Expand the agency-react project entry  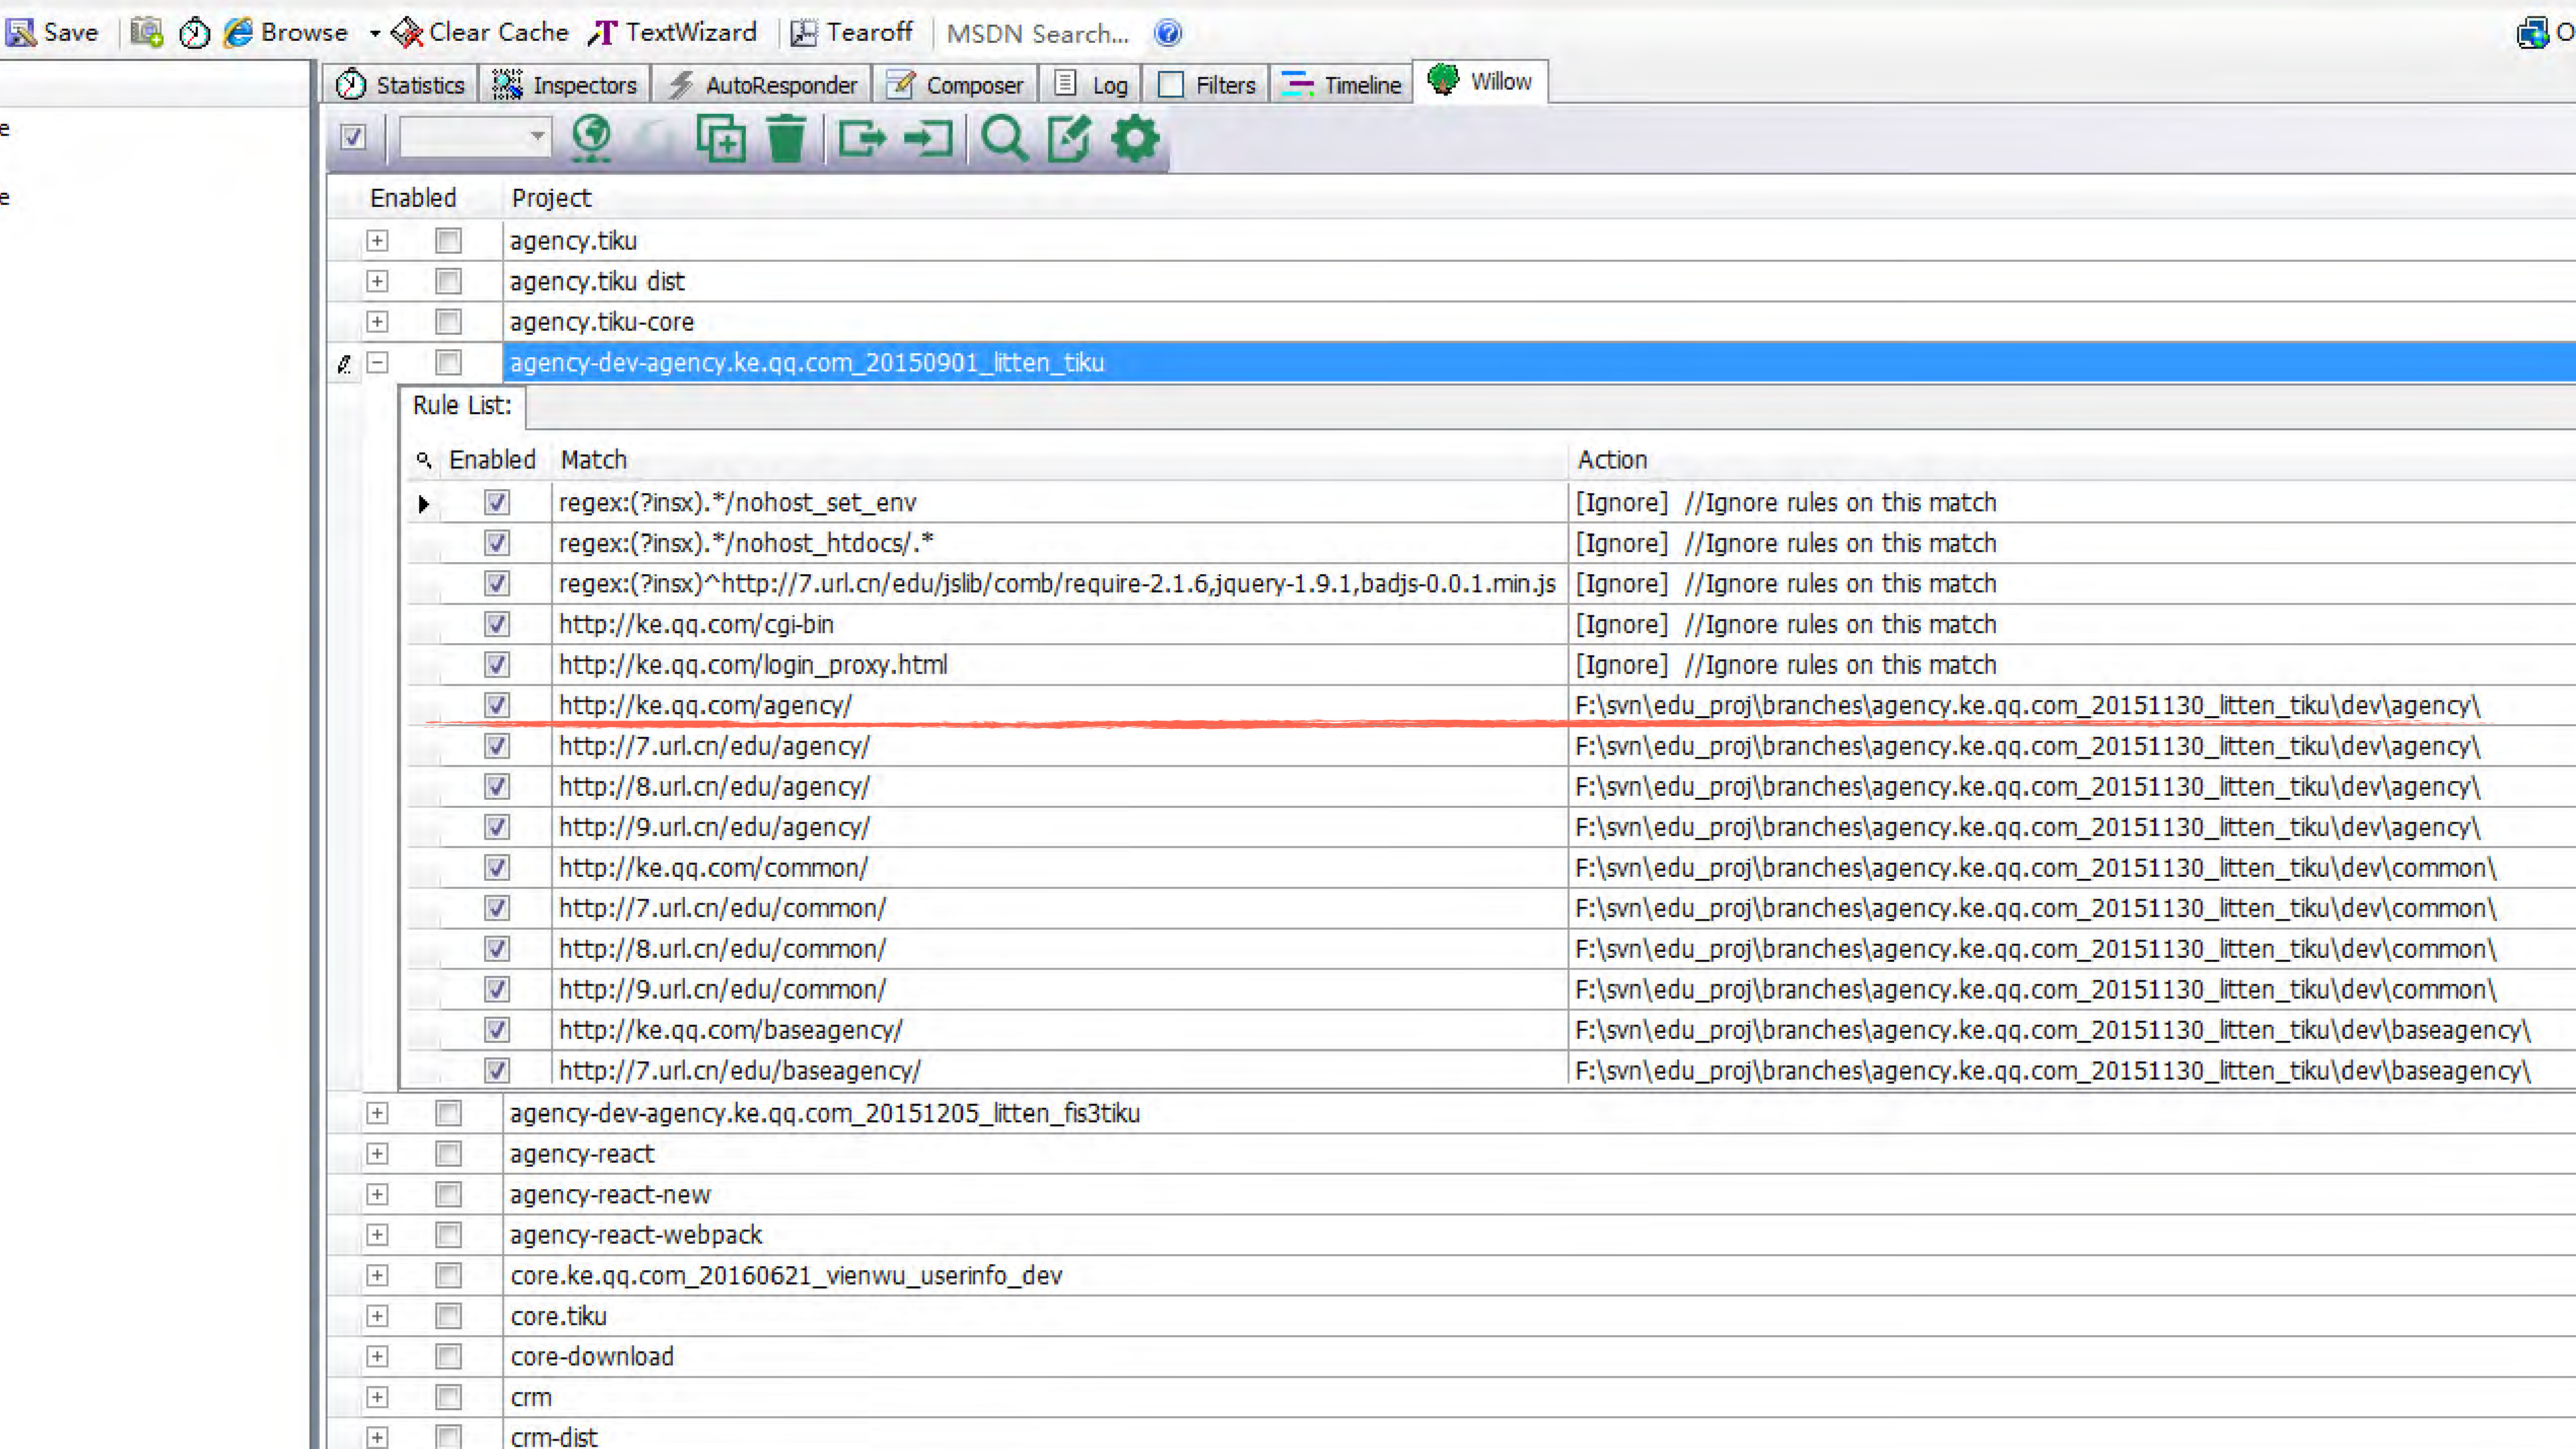pyautogui.click(x=377, y=1154)
